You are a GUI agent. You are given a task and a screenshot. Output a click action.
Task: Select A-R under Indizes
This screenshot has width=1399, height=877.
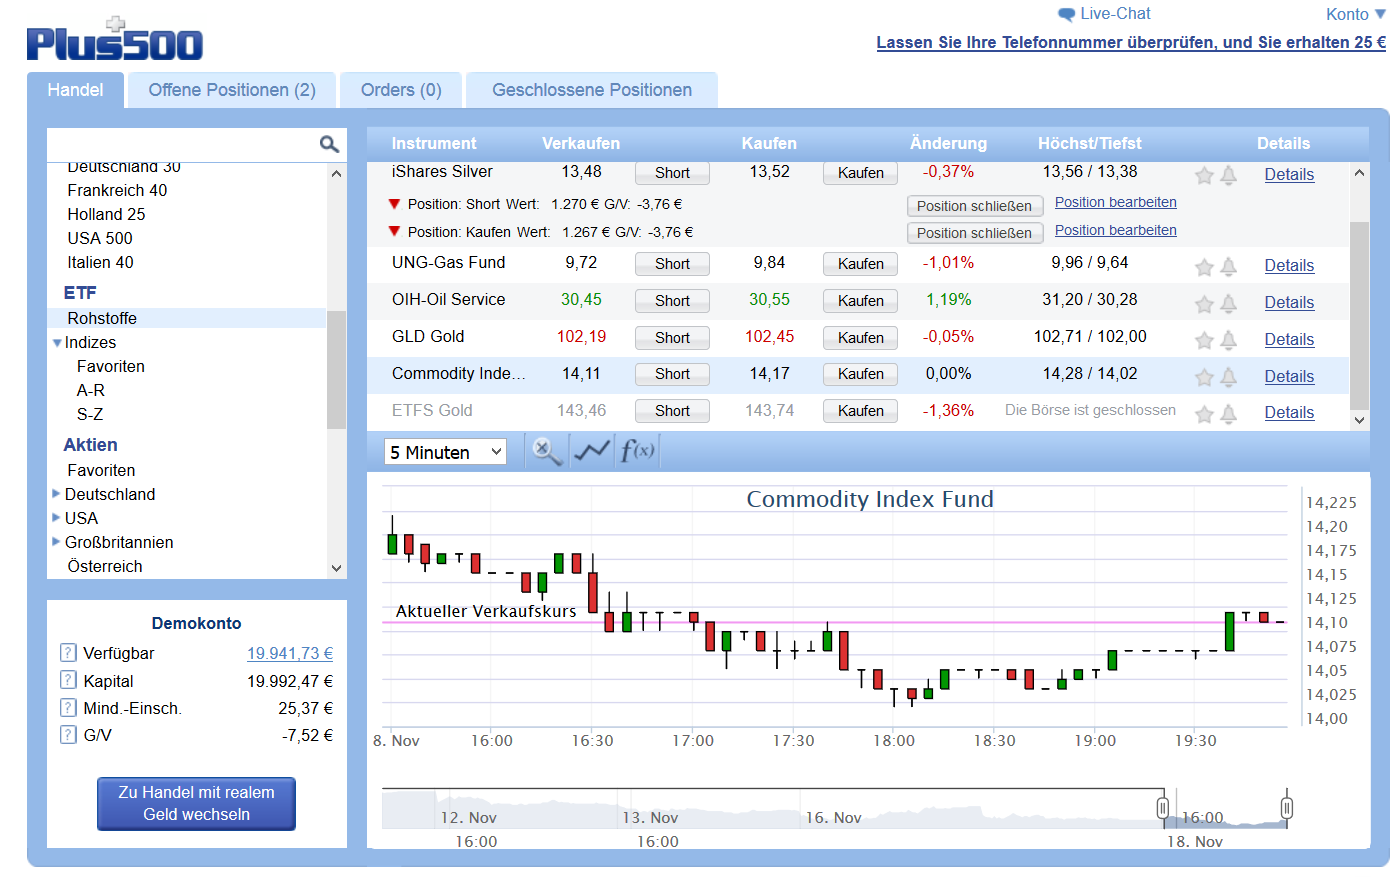point(91,390)
